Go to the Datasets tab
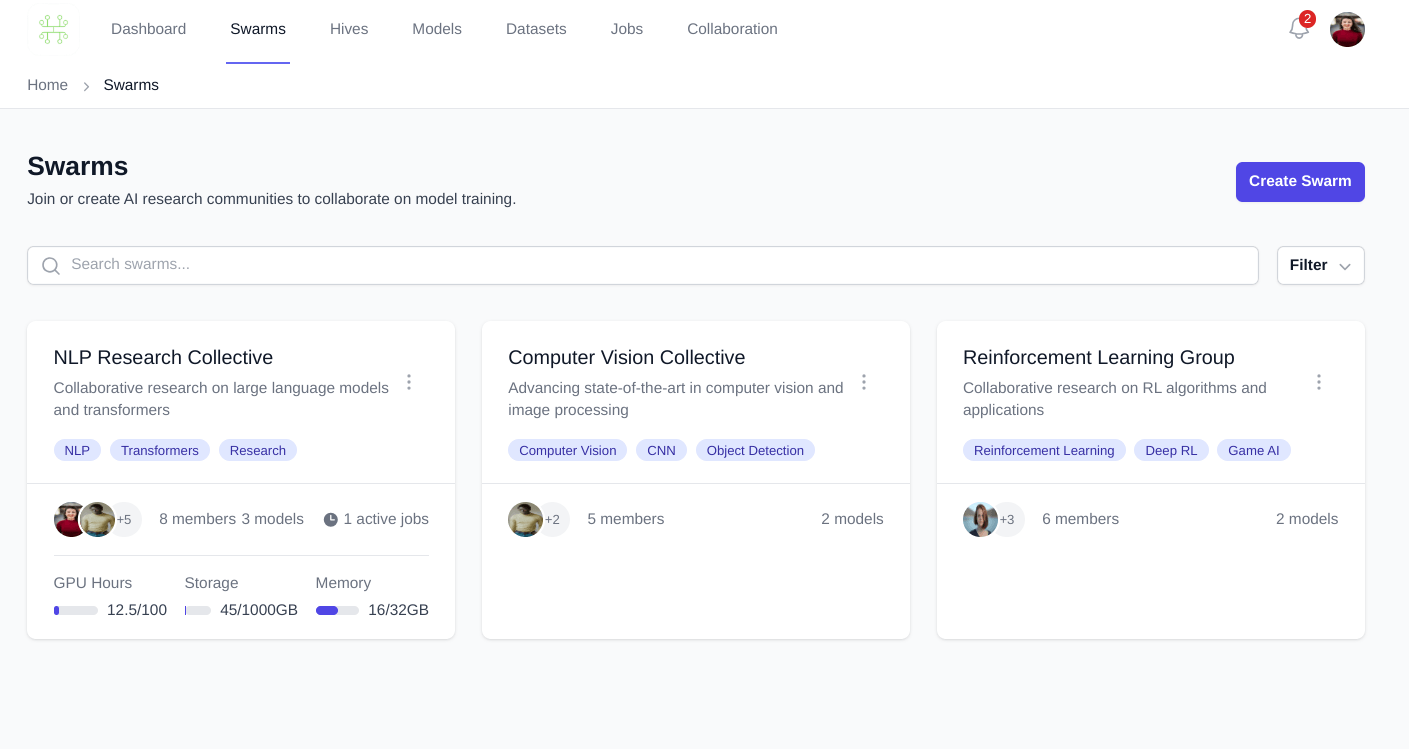 [536, 29]
